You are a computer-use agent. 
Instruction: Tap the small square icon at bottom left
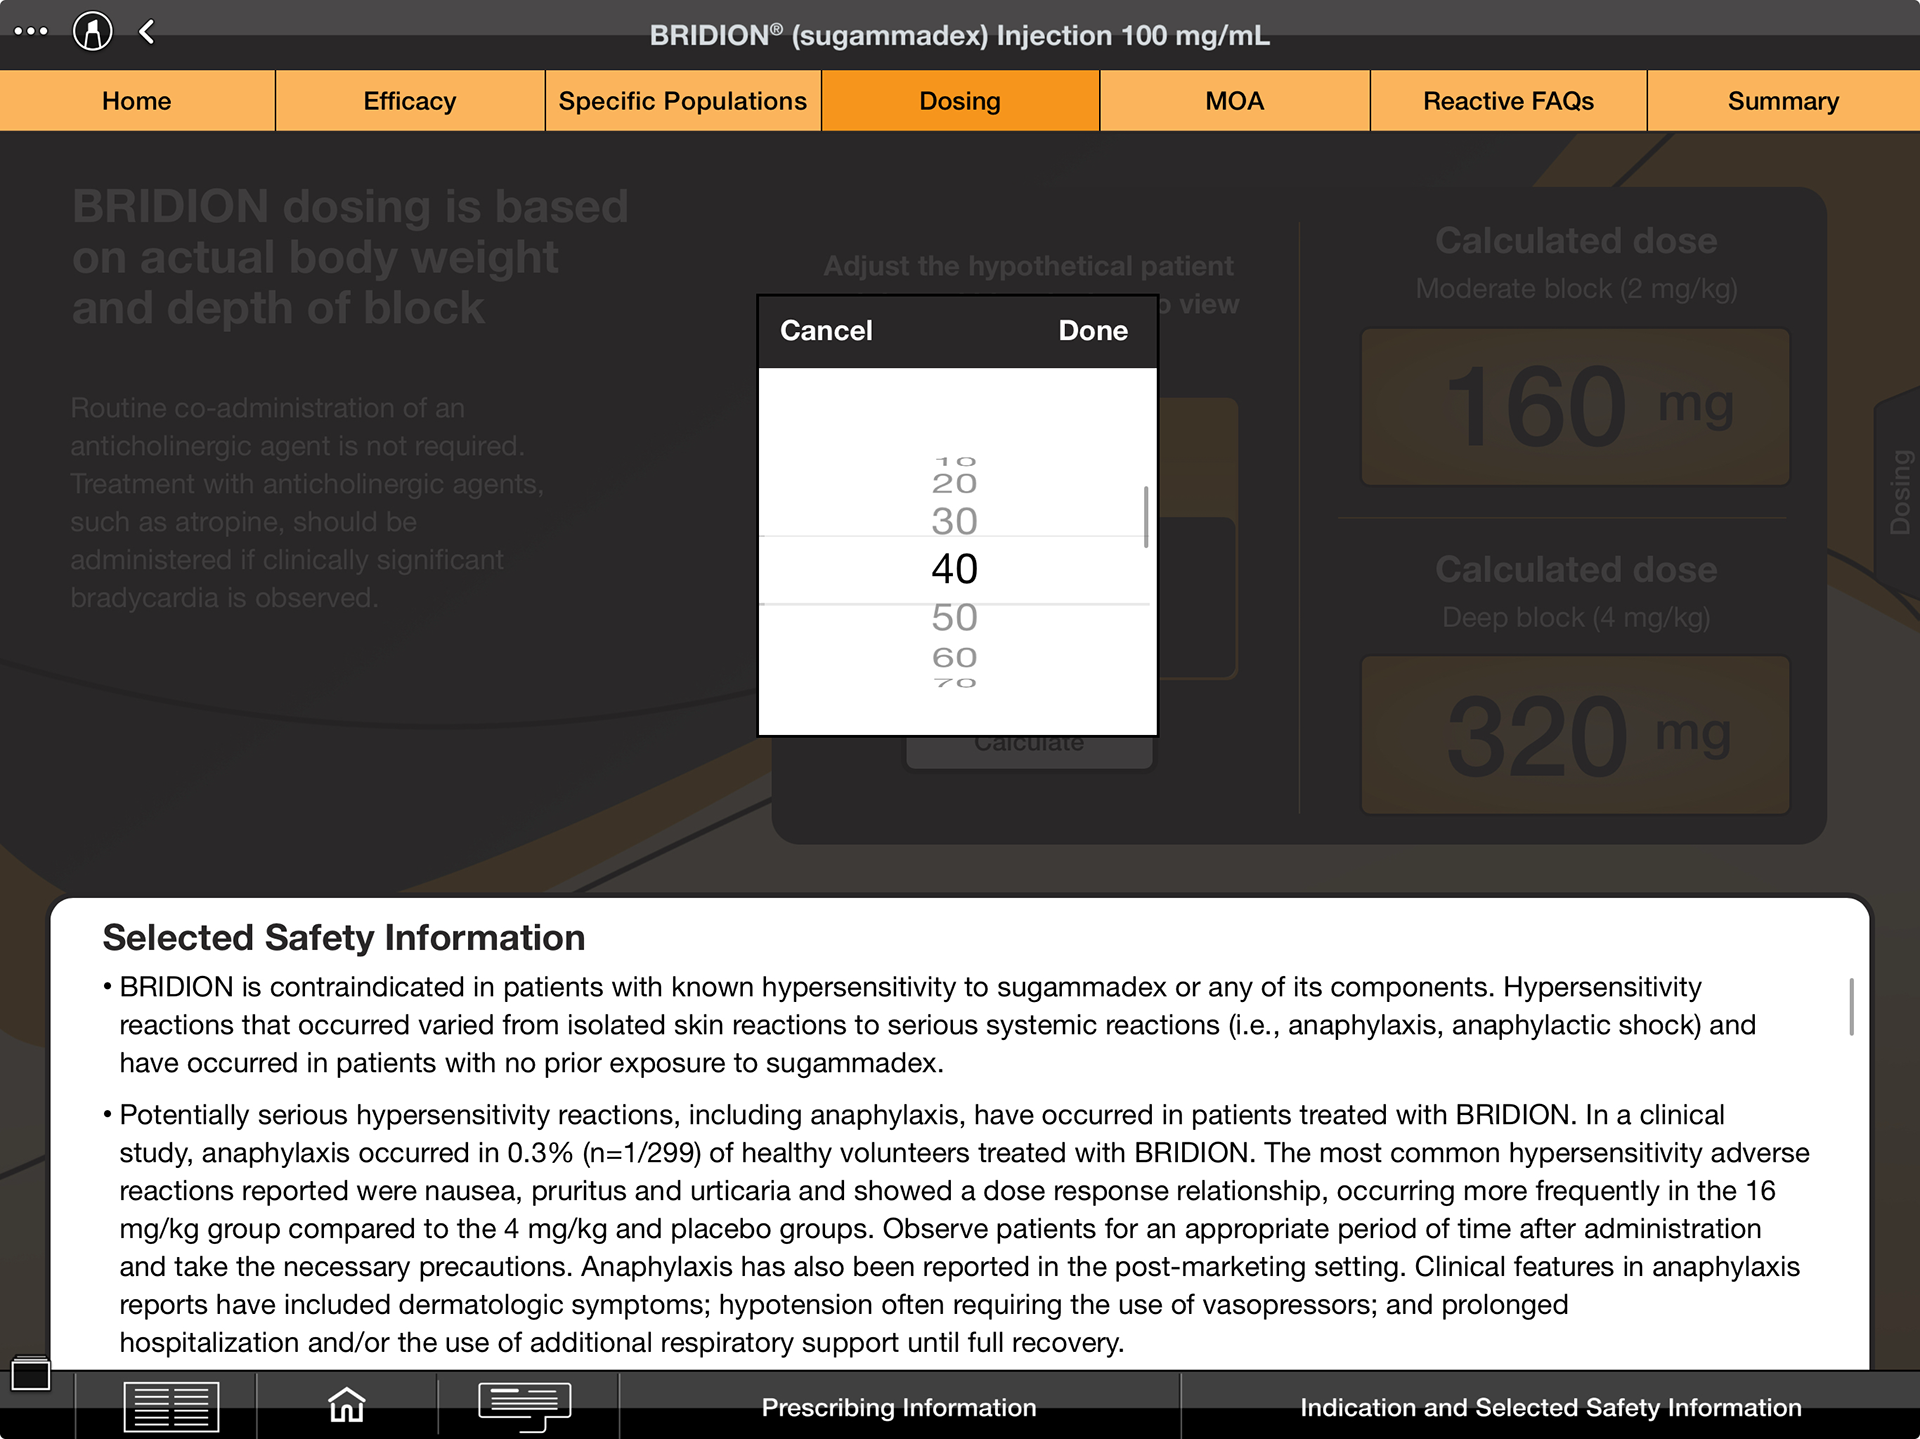[31, 1374]
